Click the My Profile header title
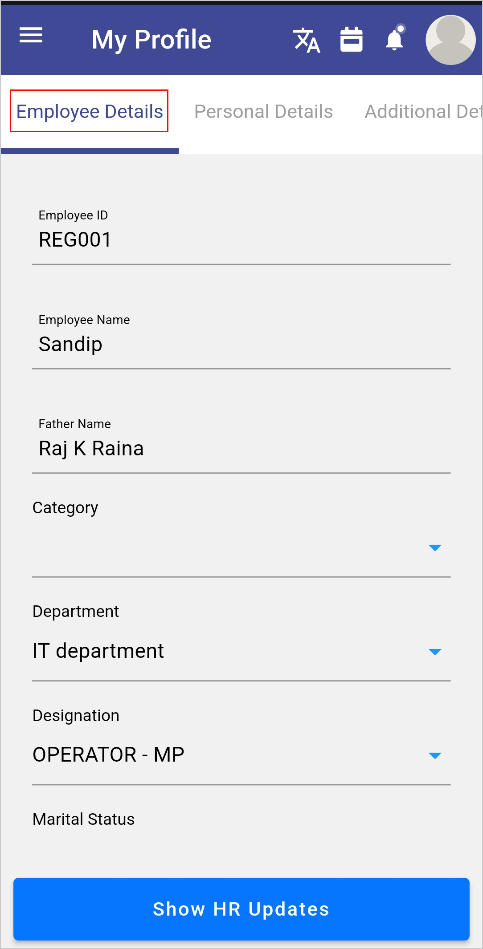Screen dimensions: 483x949 [151, 40]
